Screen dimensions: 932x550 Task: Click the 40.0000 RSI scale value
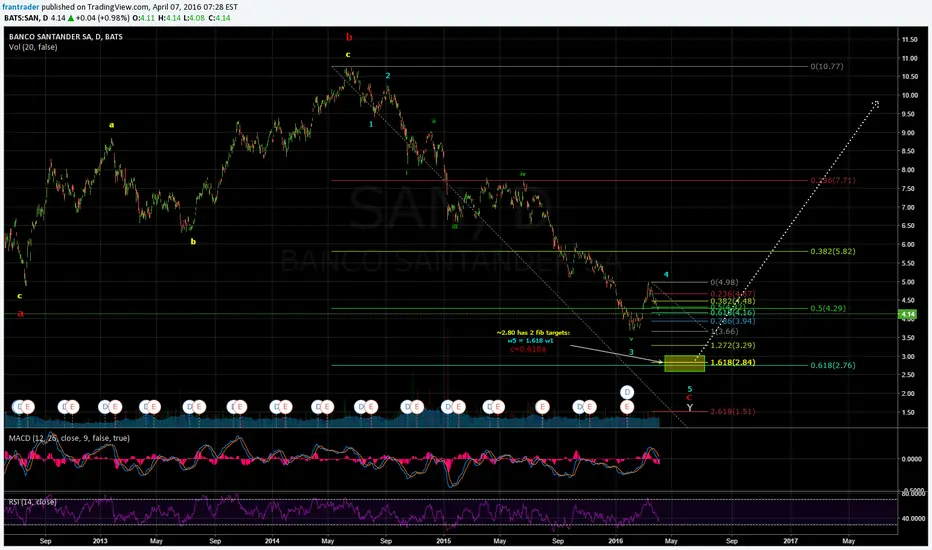click(912, 518)
